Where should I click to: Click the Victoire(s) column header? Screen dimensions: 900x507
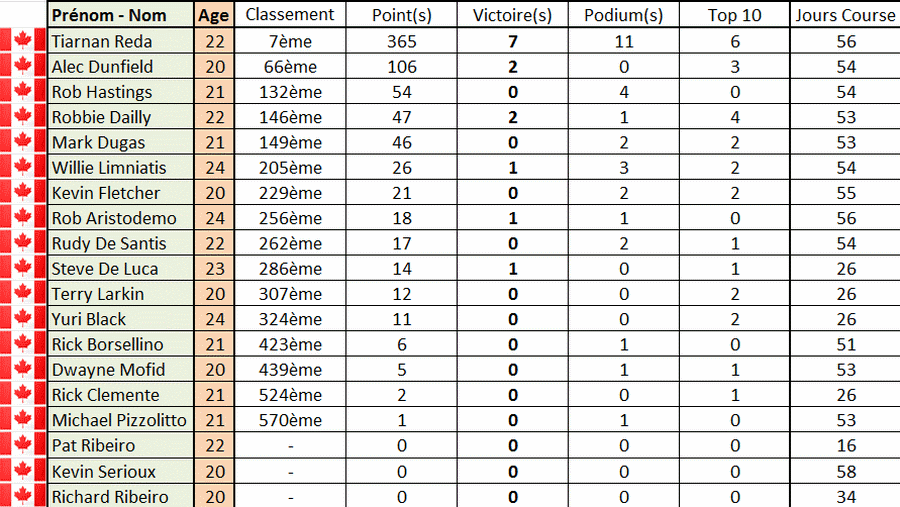click(x=513, y=15)
